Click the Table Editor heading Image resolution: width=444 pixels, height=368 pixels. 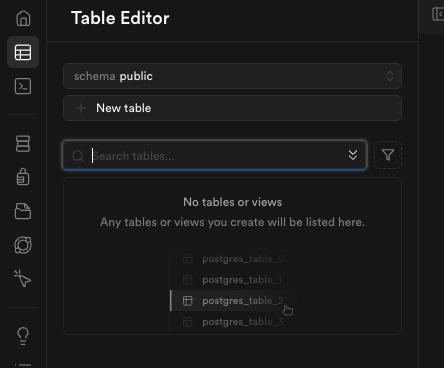(120, 18)
